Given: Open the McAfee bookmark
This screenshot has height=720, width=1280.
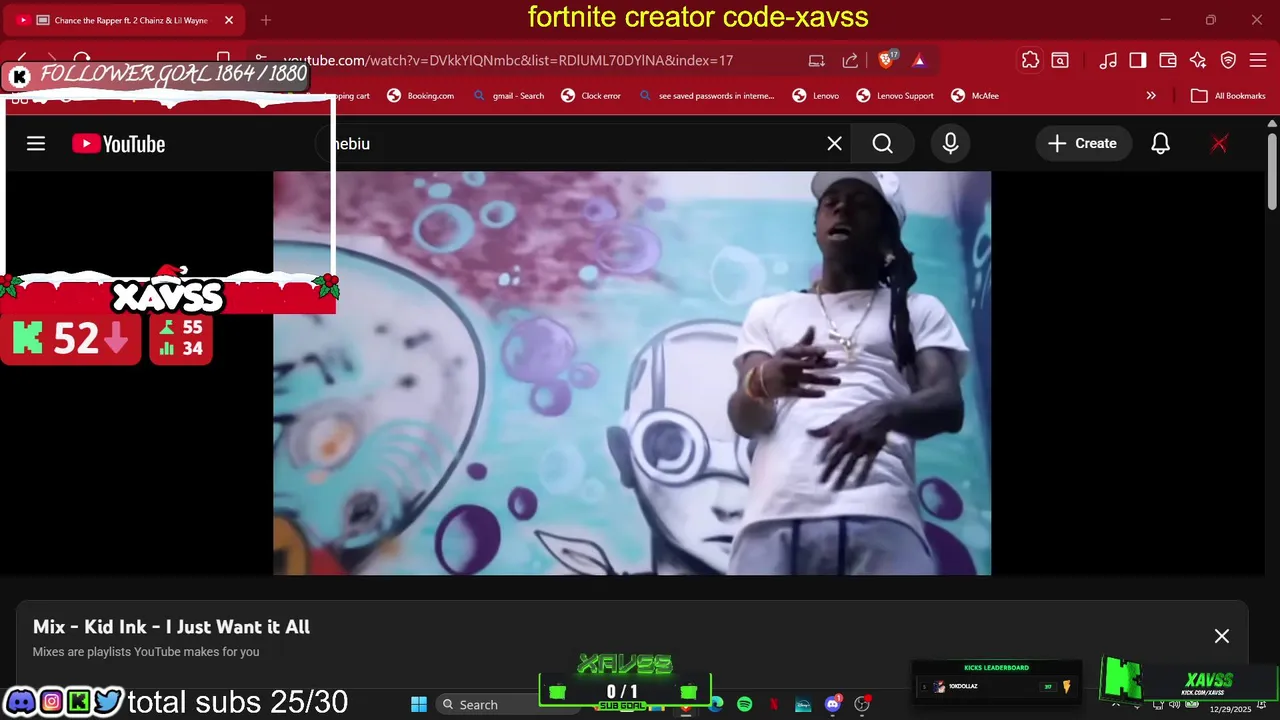Looking at the screenshot, I should click(x=974, y=96).
